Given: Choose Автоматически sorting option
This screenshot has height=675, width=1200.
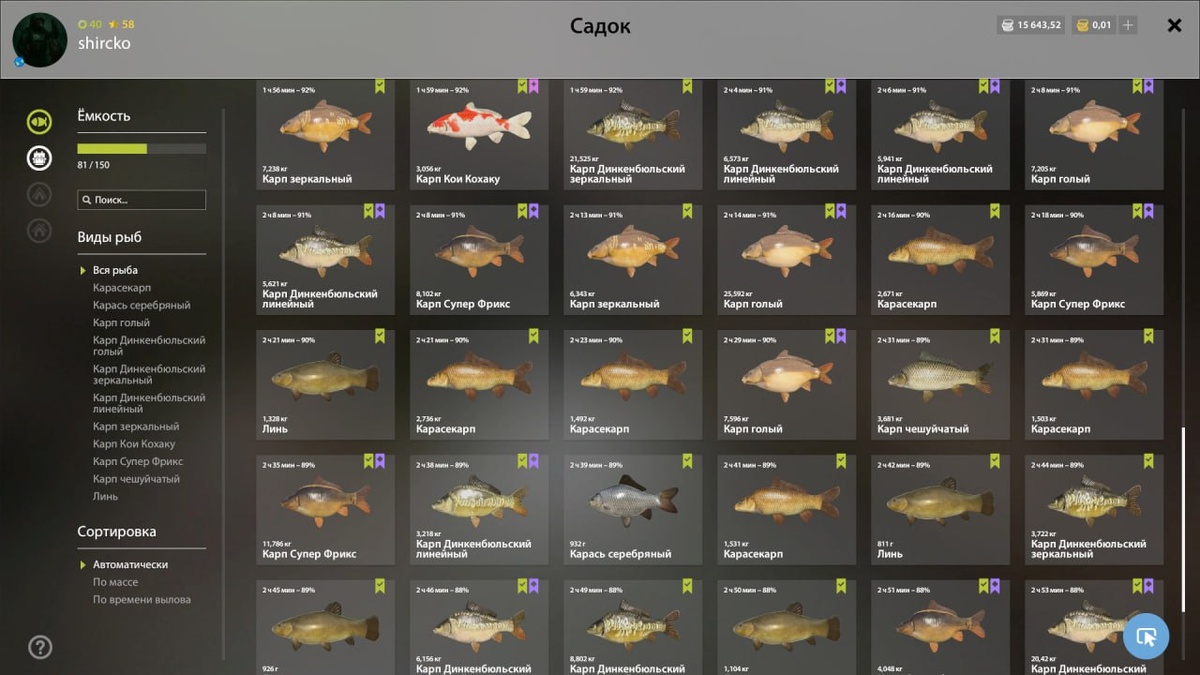Looking at the screenshot, I should click(x=130, y=564).
